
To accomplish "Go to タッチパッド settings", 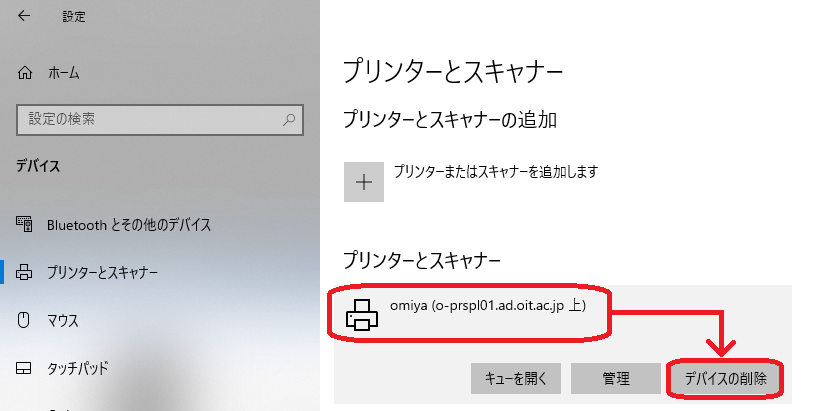I will tap(77, 367).
